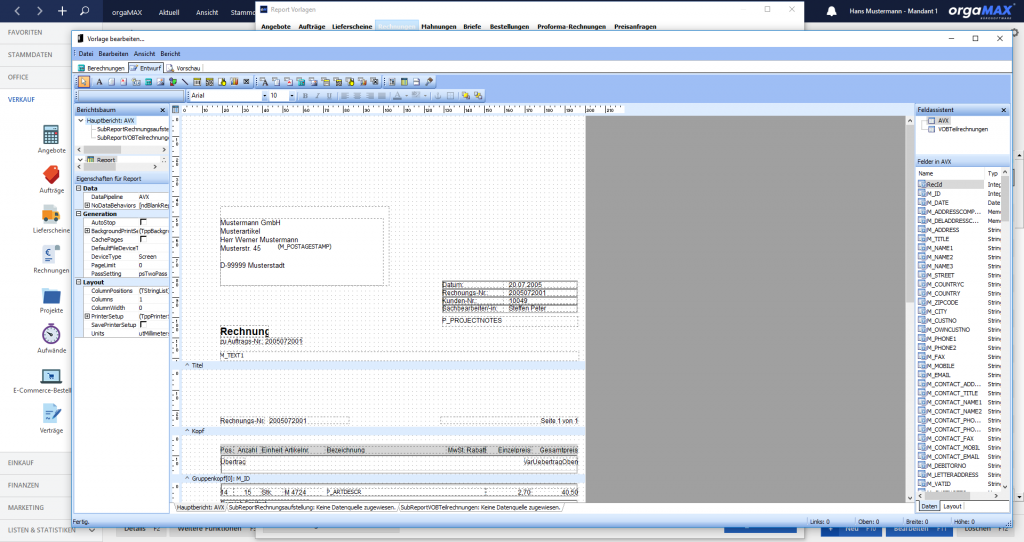Click the notification bell in orgaMAX
Image resolution: width=1024 pixels, height=542 pixels.
831,11
